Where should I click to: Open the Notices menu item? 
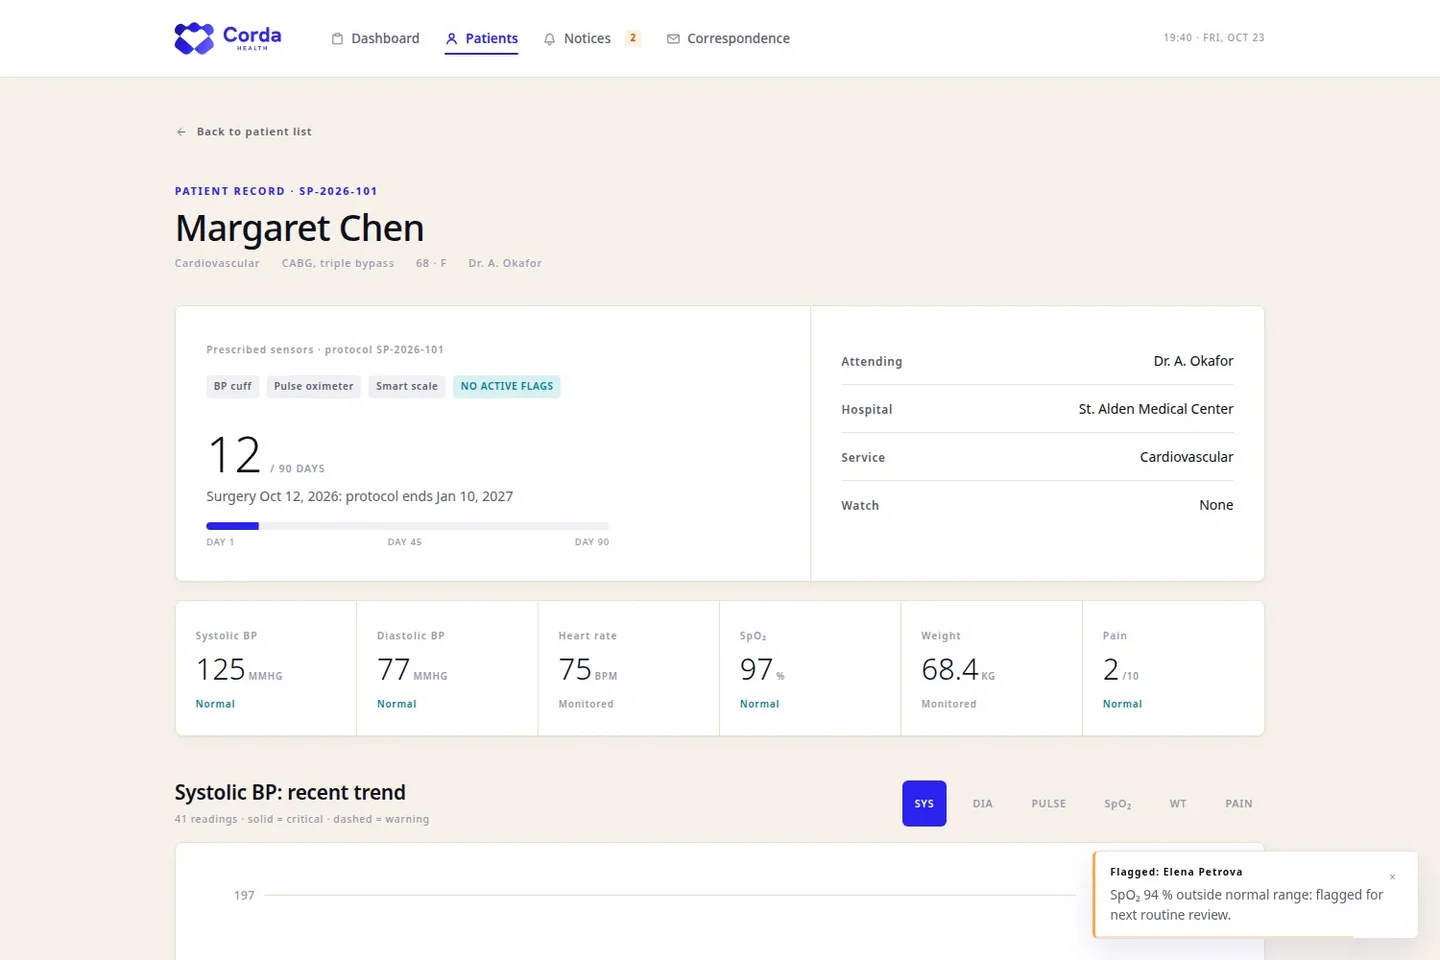click(591, 39)
